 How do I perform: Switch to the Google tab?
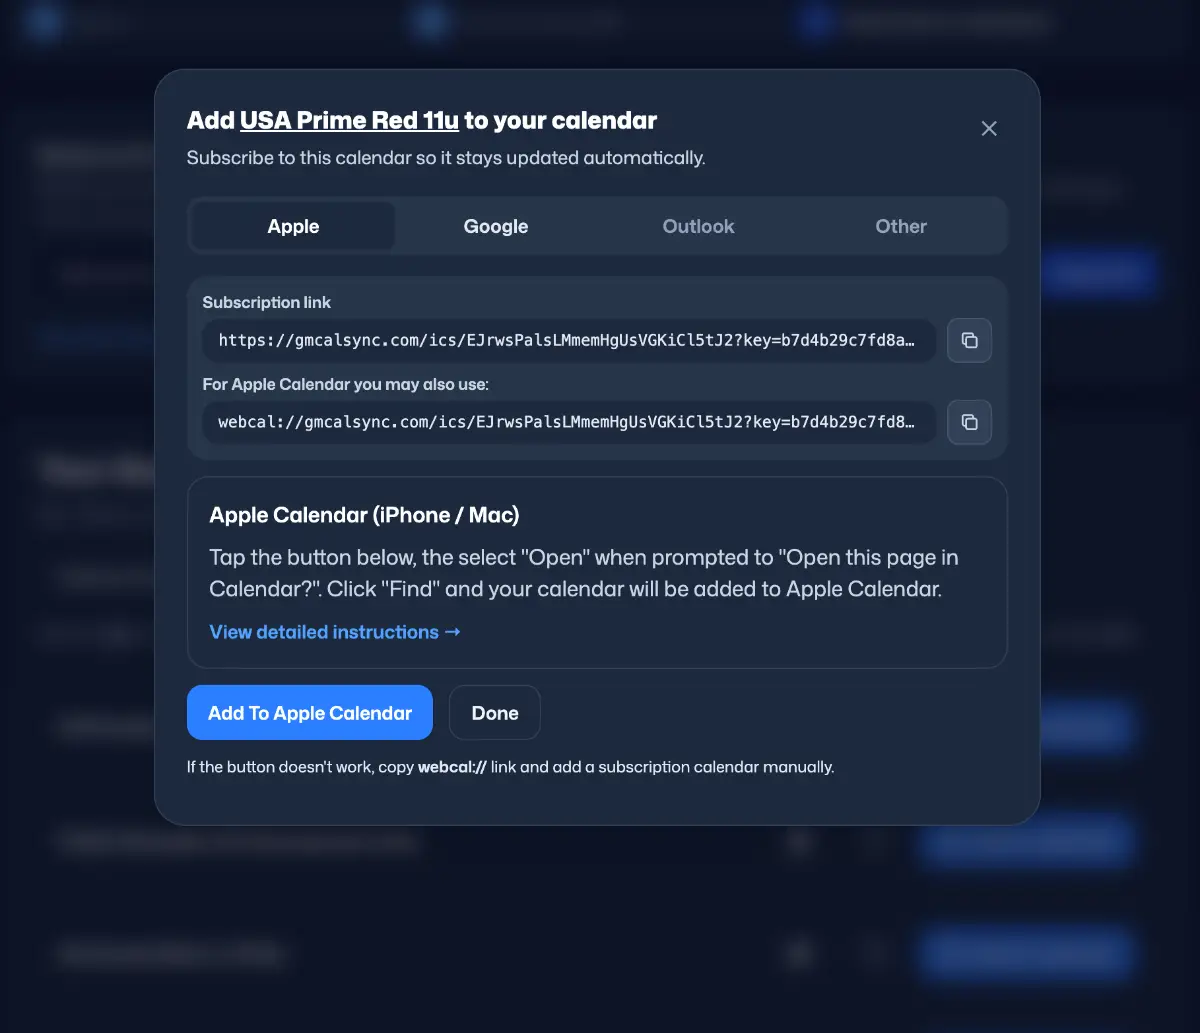point(496,227)
